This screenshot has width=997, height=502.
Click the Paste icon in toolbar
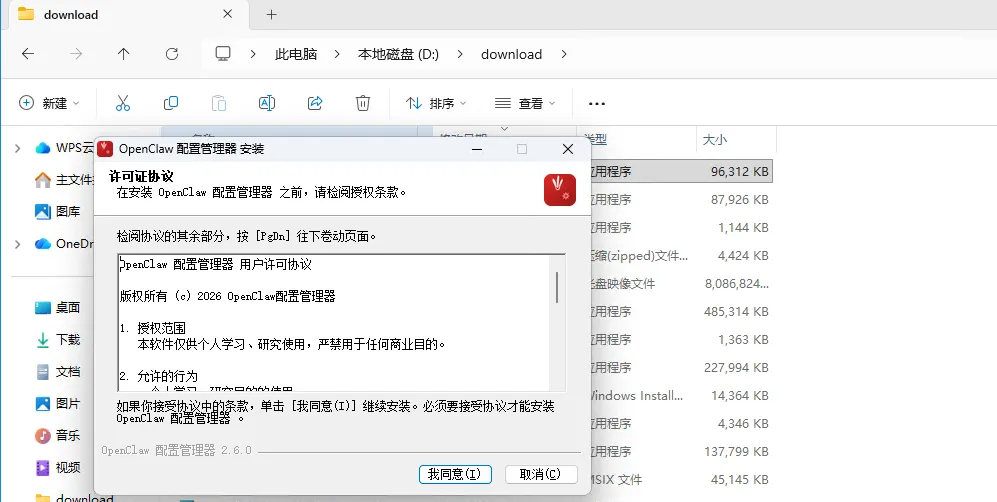[x=219, y=103]
